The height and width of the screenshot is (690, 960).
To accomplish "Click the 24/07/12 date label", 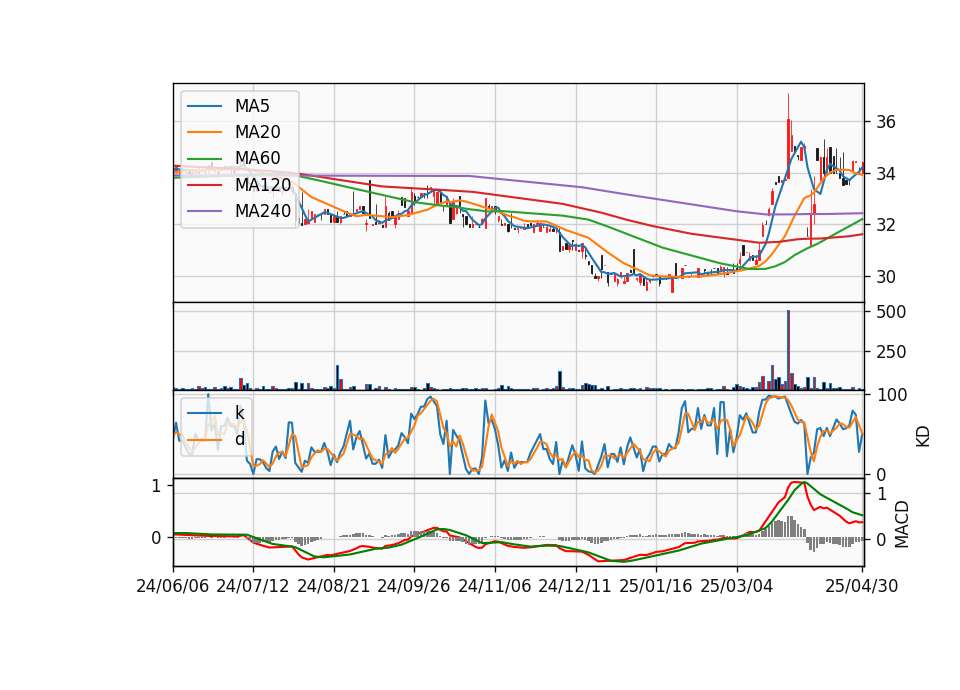I will coord(253,586).
